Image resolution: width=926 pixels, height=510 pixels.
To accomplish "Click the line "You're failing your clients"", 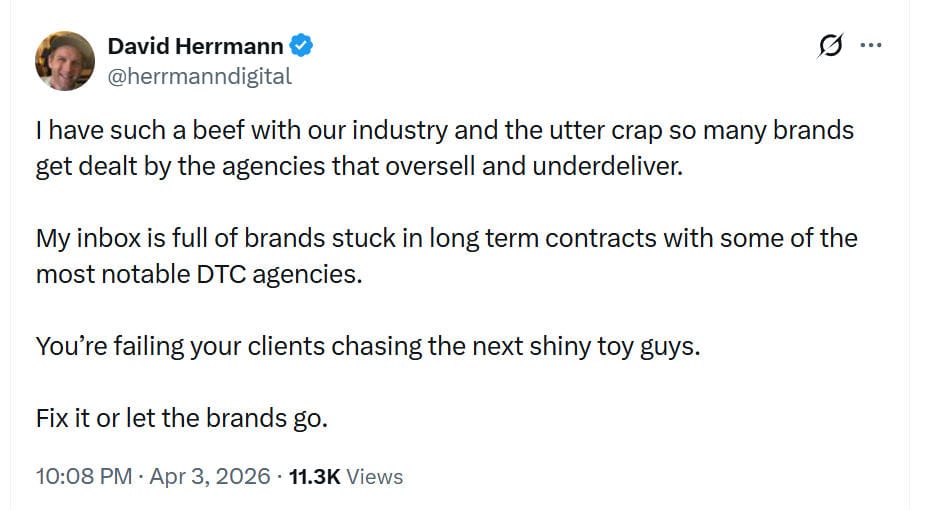I will click(366, 346).
